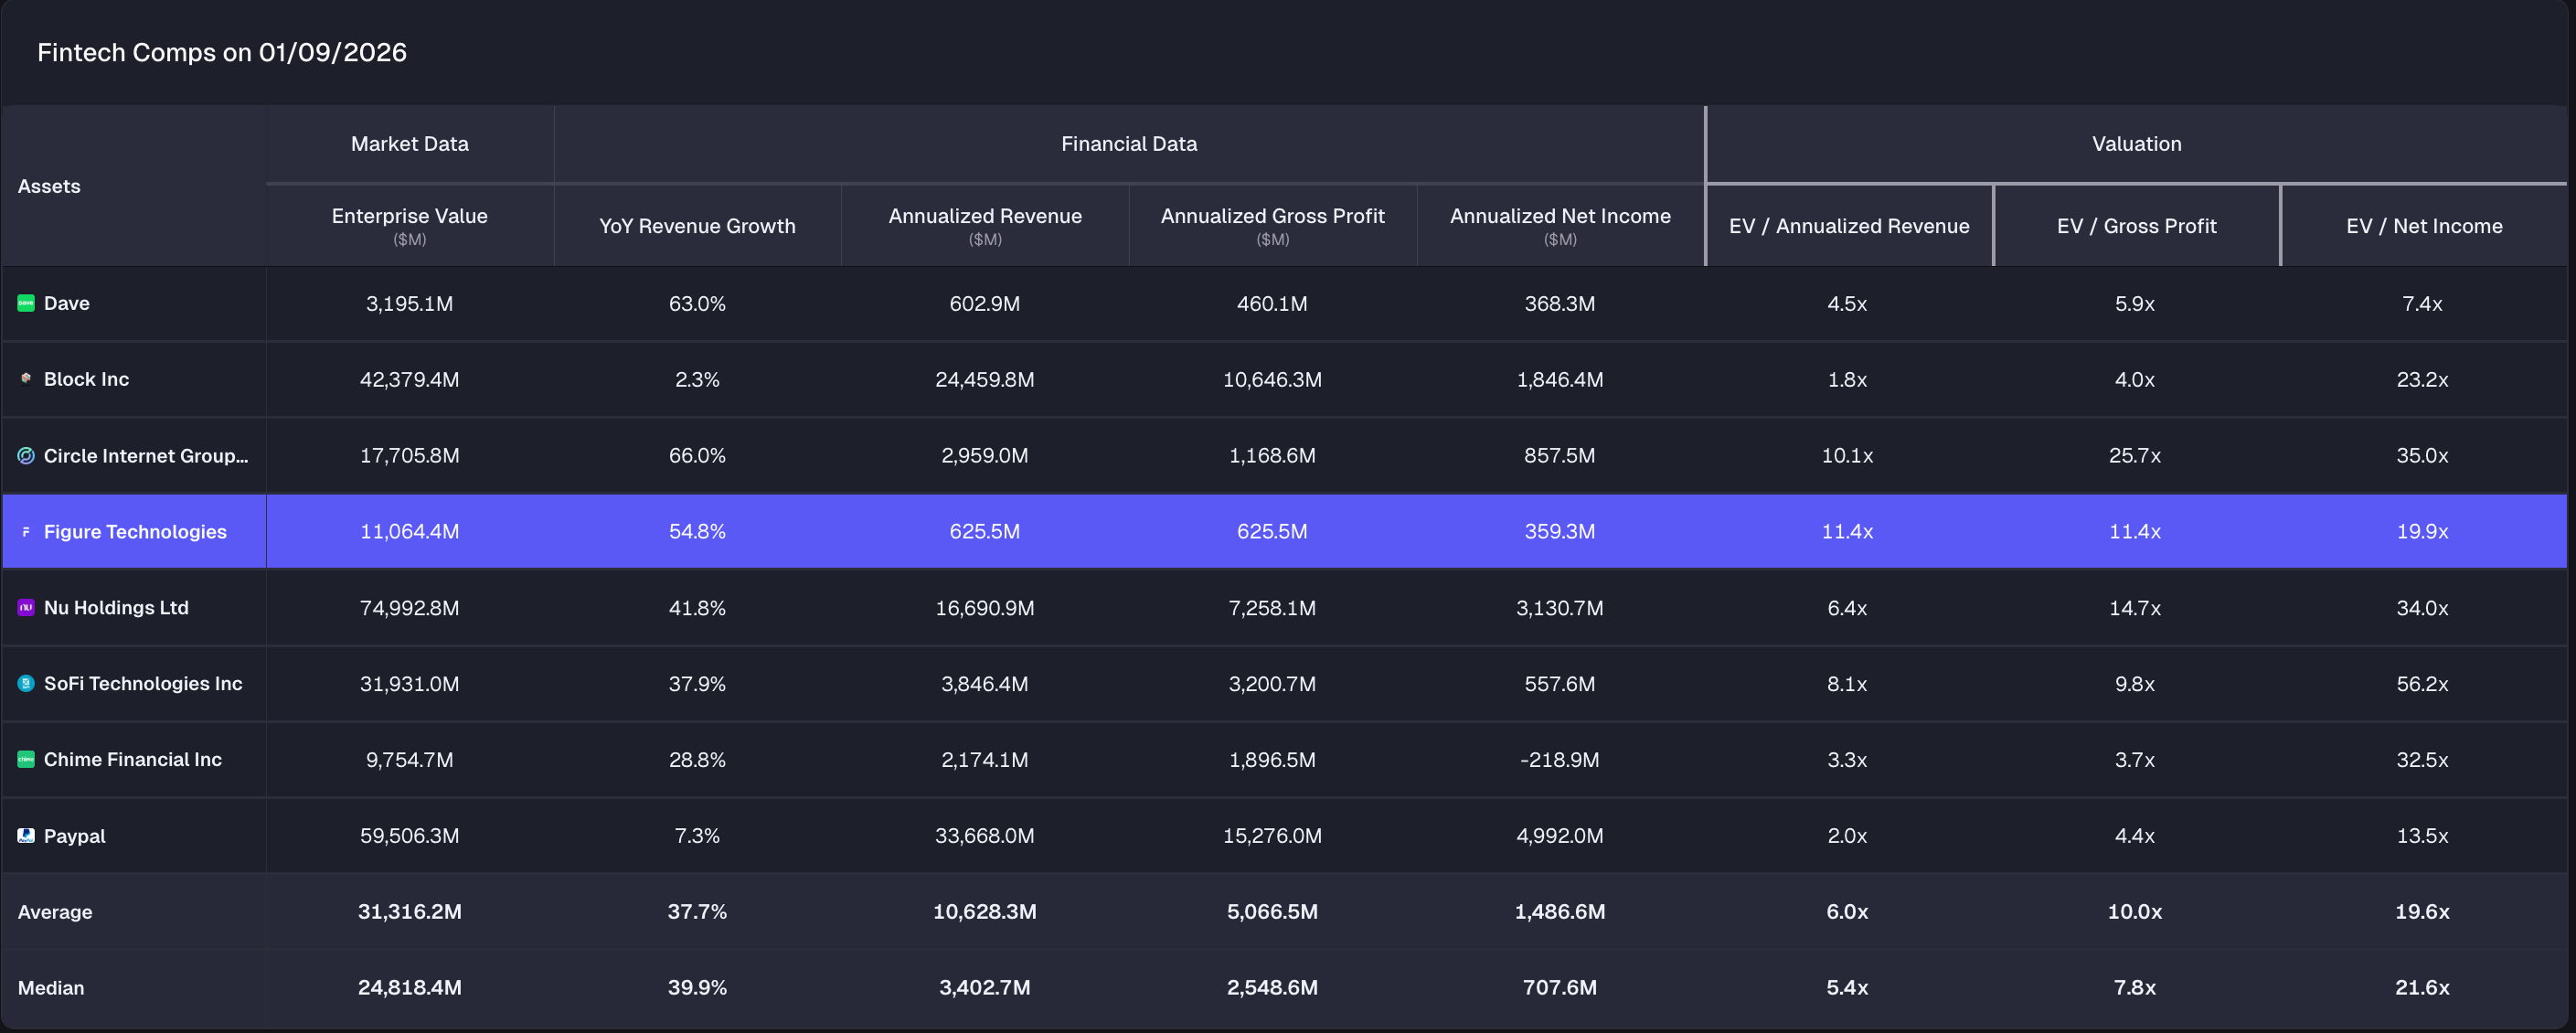Click Figure Technologies' 11,064.4M enterprise value cell
2576x1033 pixels.
(x=409, y=532)
